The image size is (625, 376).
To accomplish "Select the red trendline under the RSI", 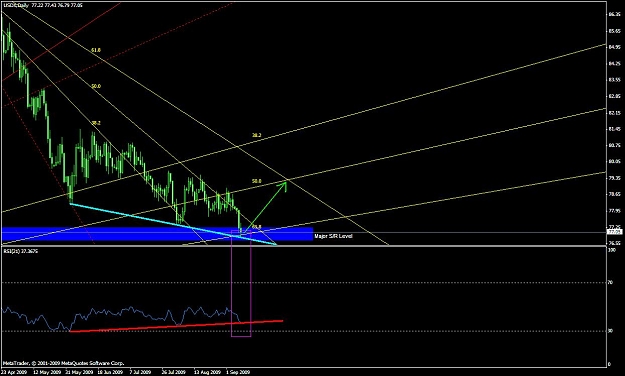I will 176,326.
